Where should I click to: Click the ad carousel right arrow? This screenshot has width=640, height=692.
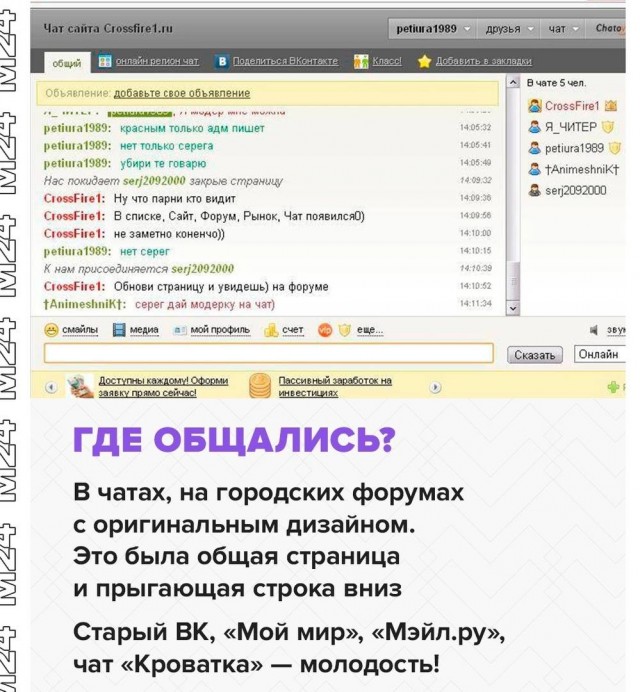[x=435, y=387]
